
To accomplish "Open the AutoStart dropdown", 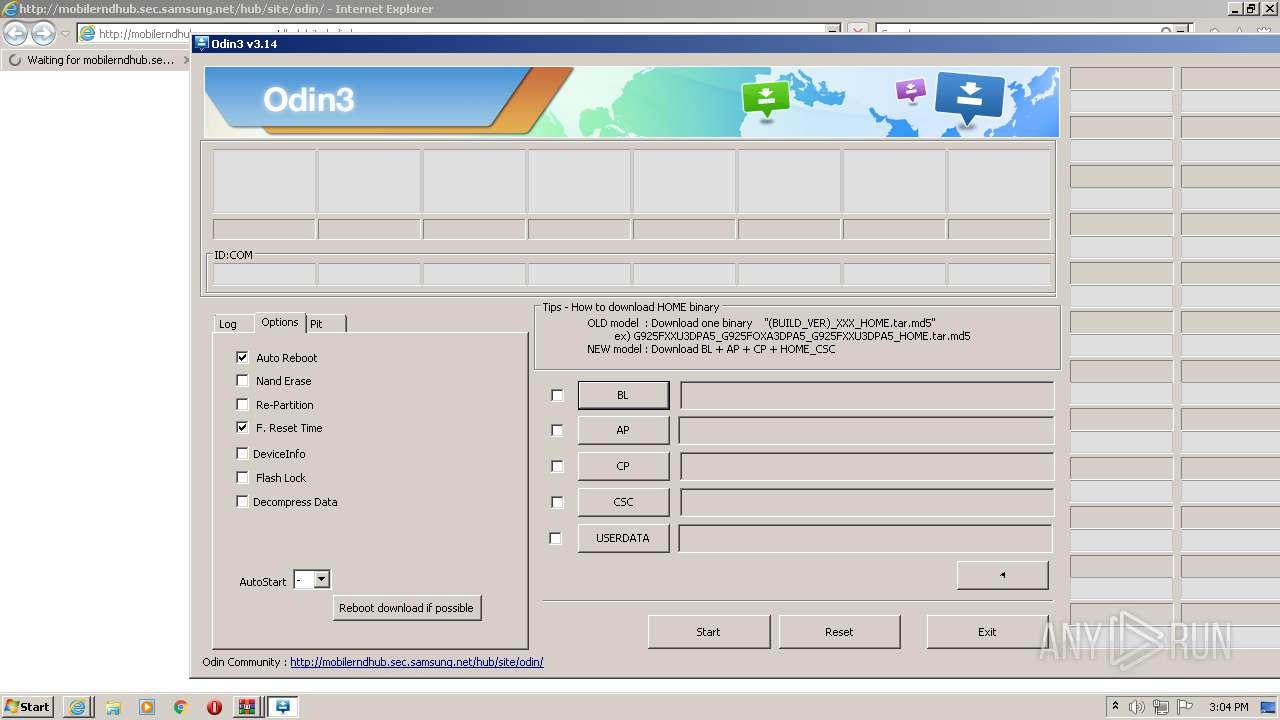I will pos(321,580).
